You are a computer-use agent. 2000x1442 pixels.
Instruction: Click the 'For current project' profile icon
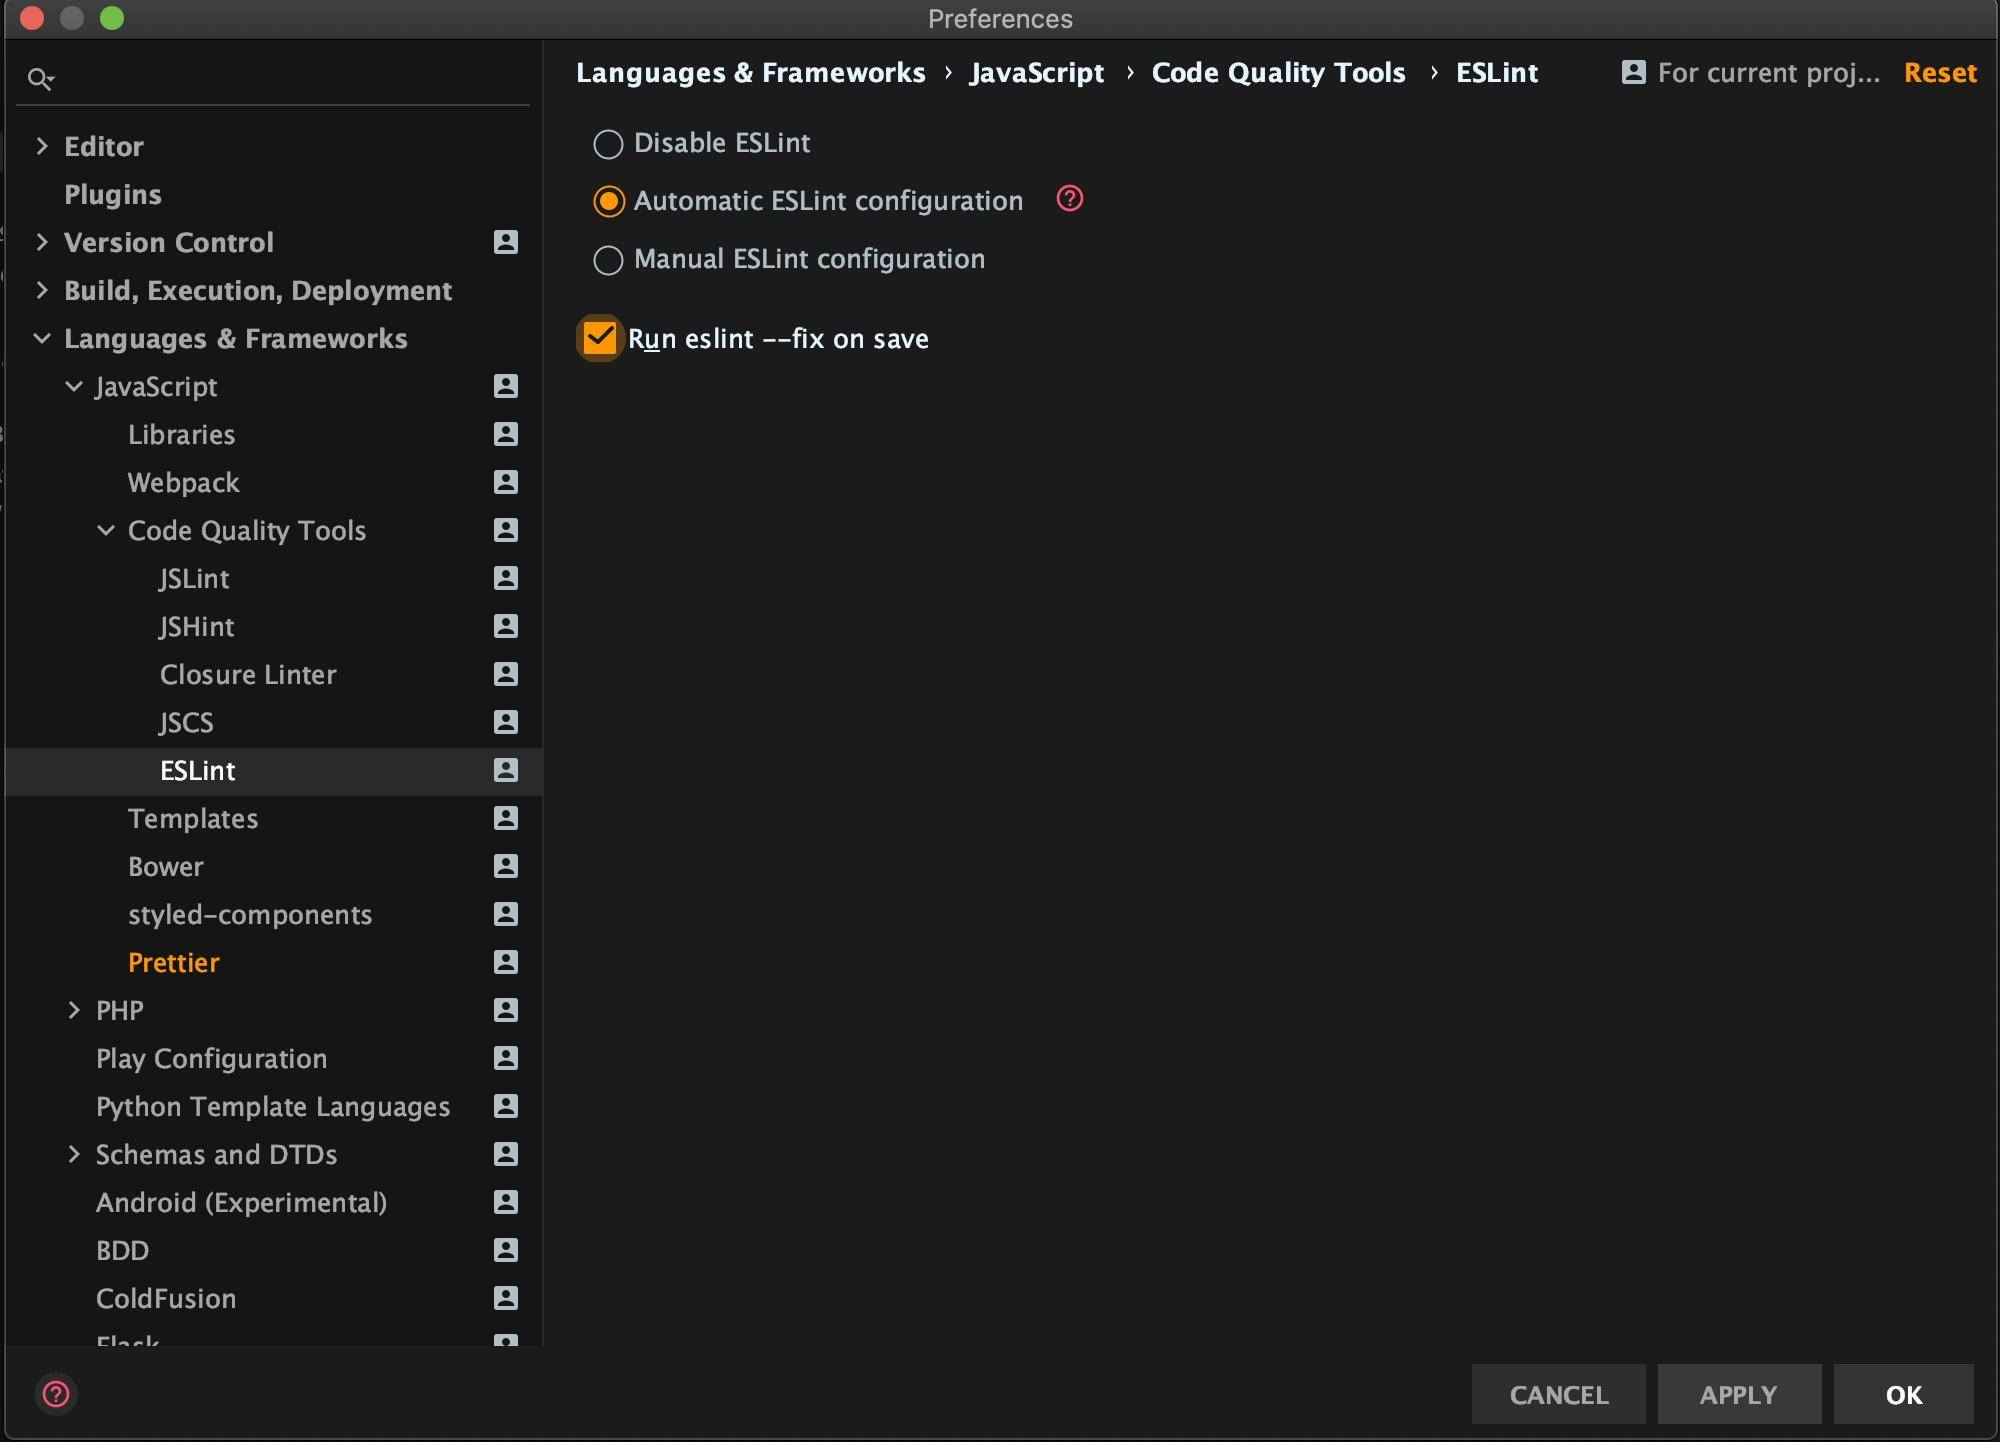(1633, 72)
